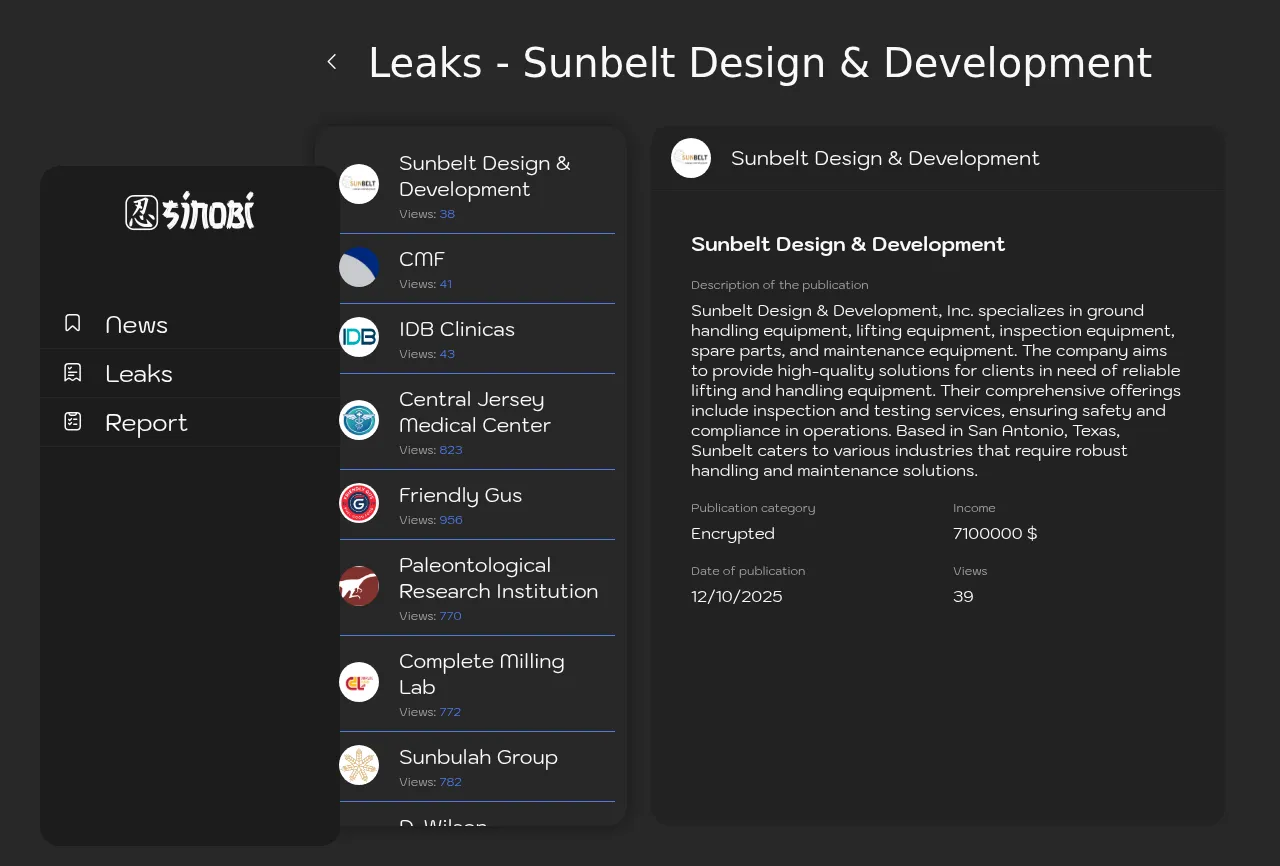Click the Sinobi logo in sidebar

click(190, 212)
